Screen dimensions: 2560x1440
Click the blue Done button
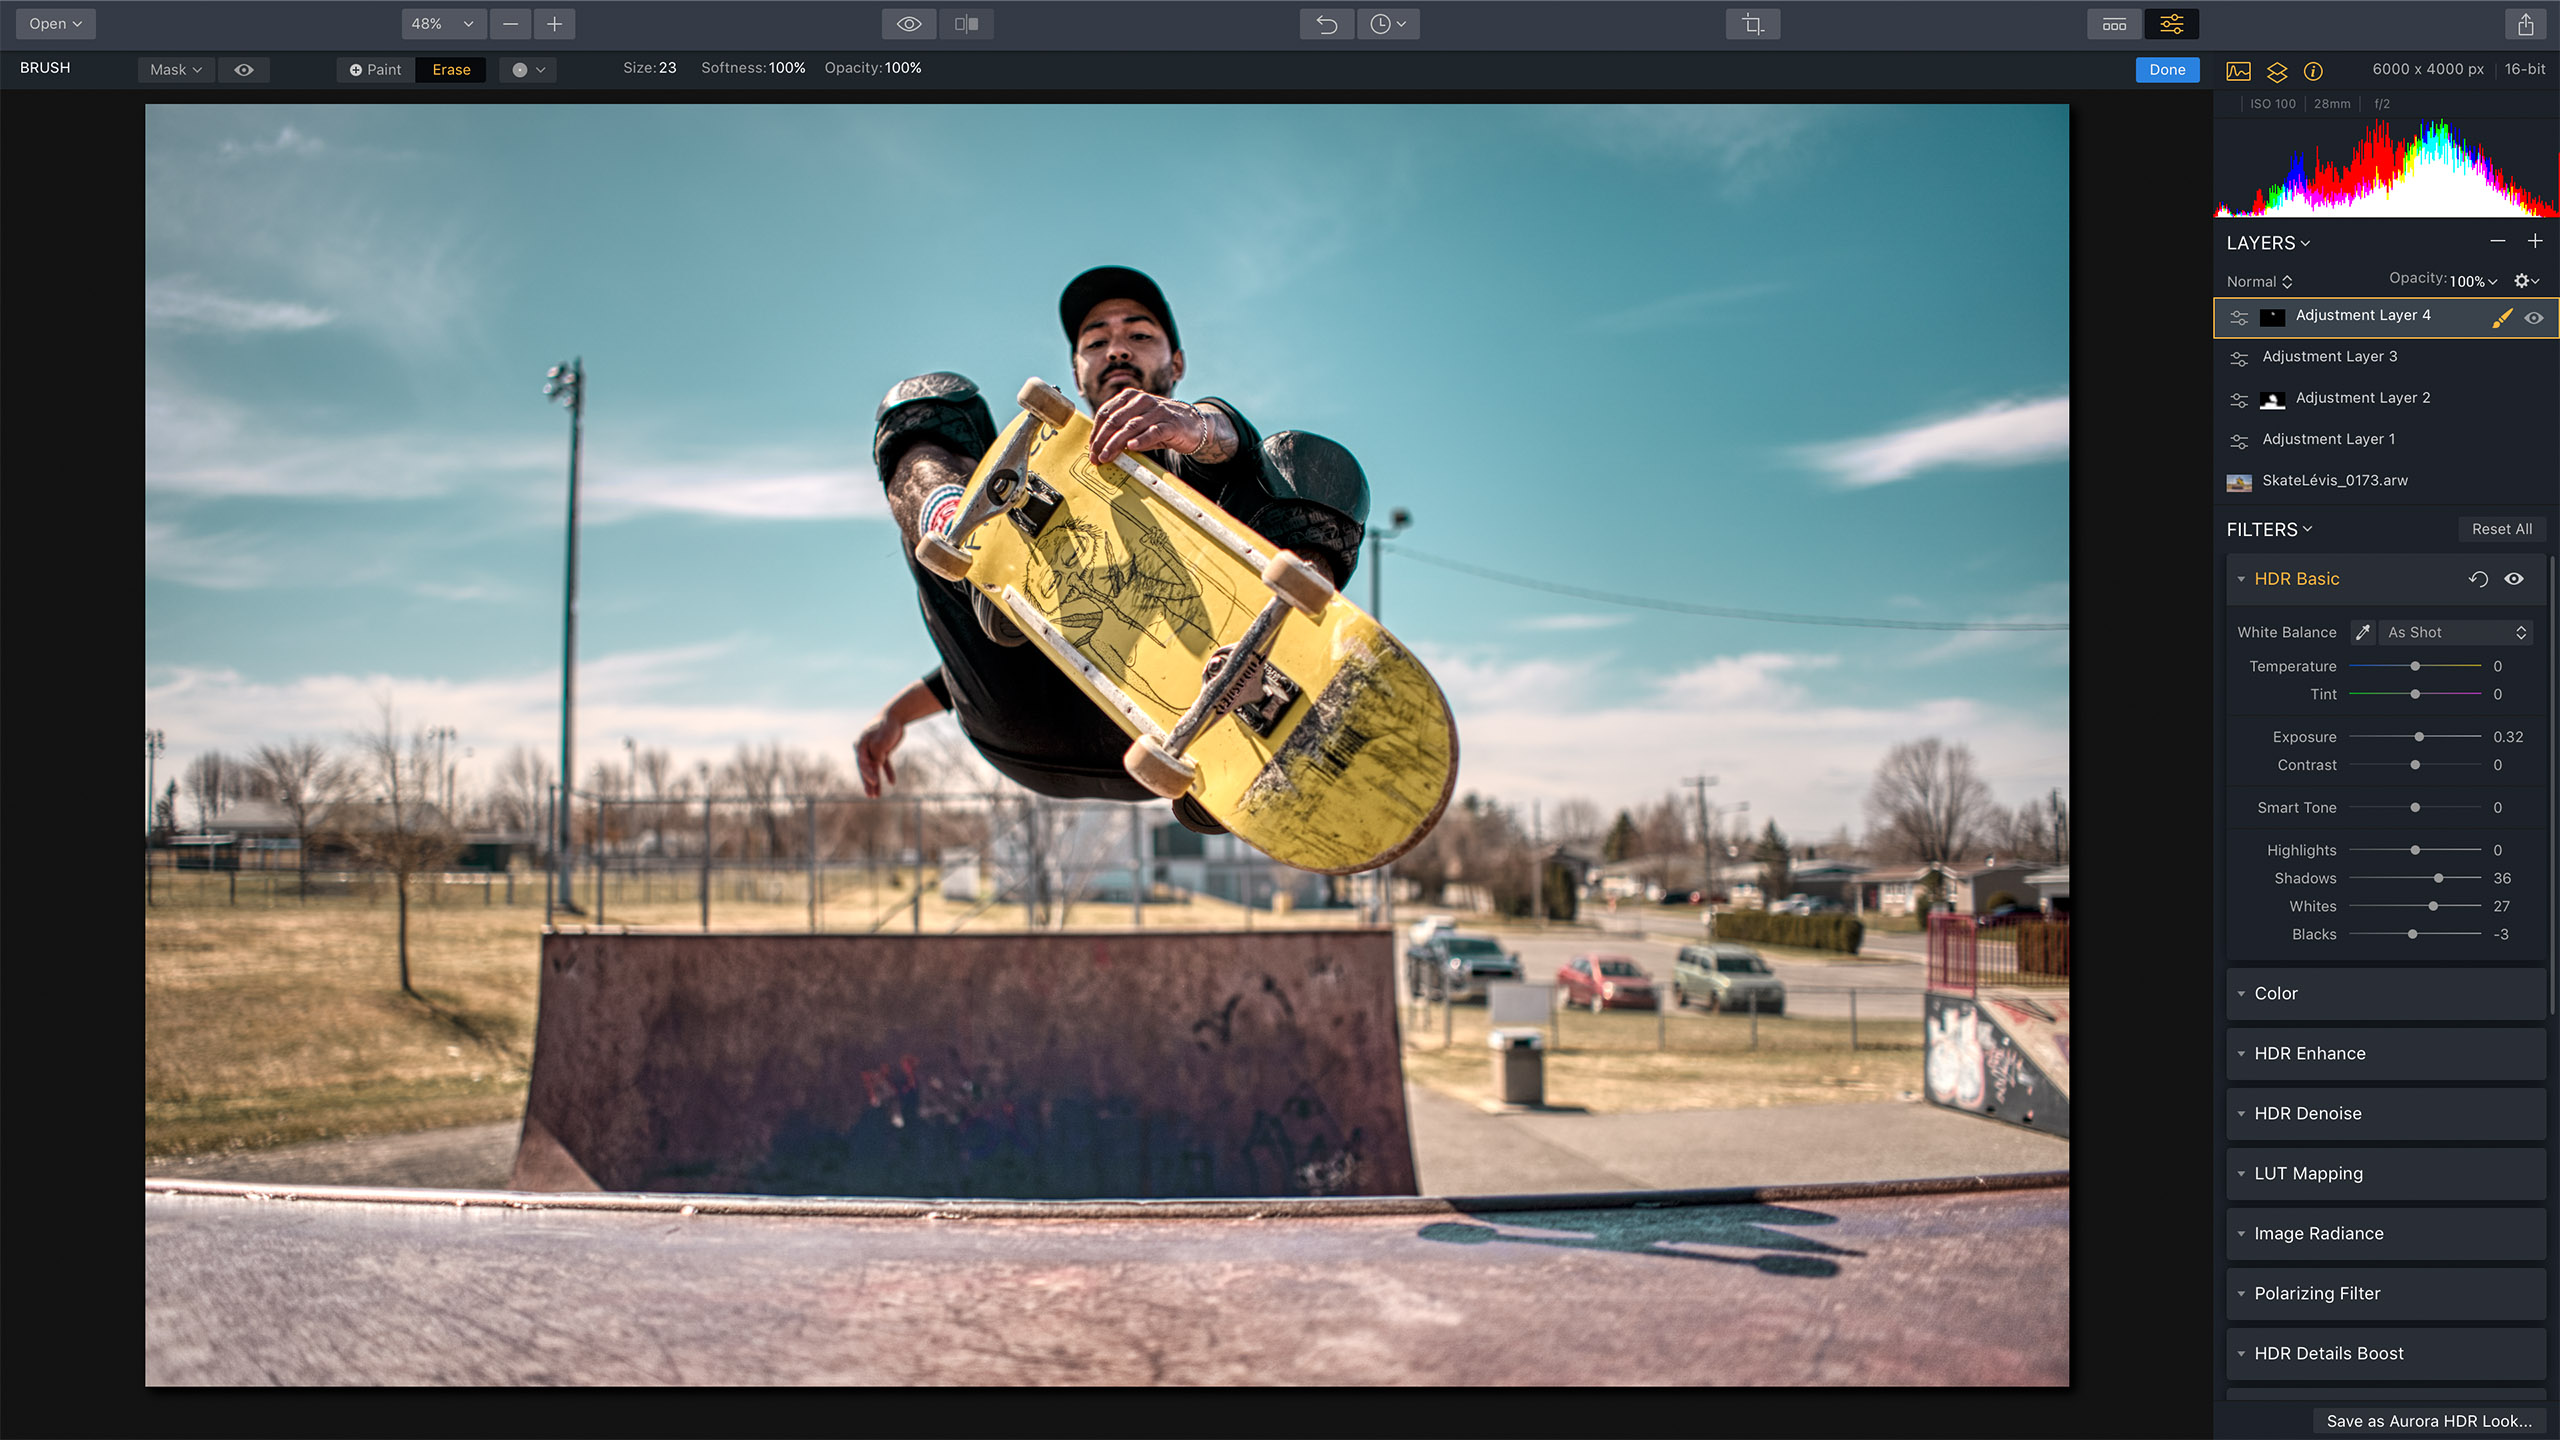tap(2167, 70)
